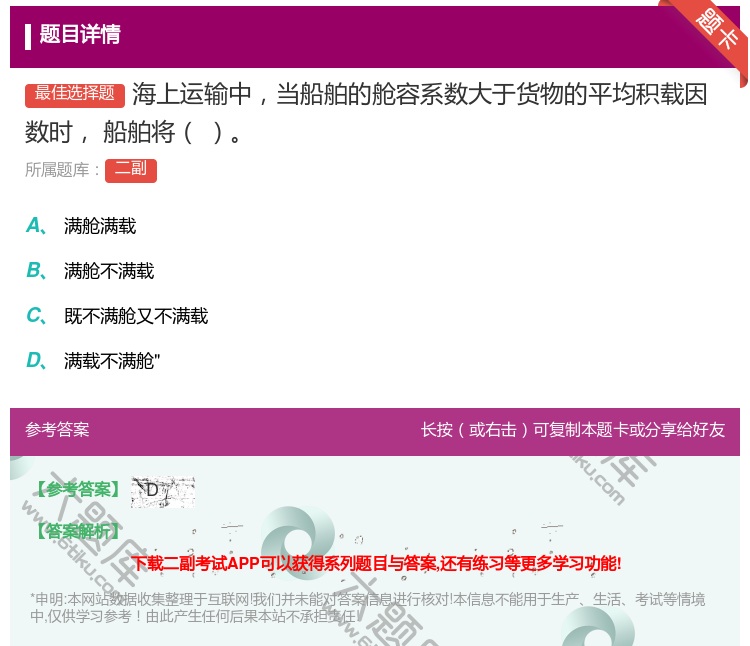The image size is (750, 646).
Task: Choose option B 满舱不满载
Action: (90, 271)
